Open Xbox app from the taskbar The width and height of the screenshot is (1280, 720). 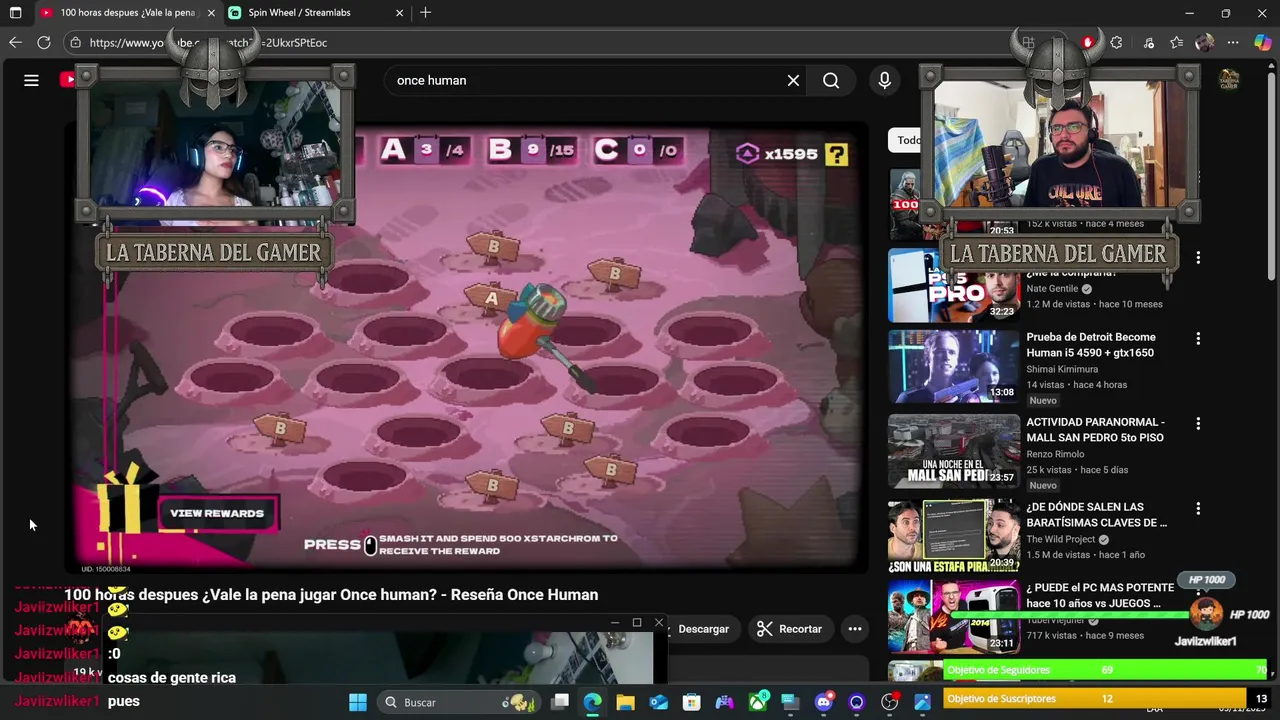[x=757, y=702]
